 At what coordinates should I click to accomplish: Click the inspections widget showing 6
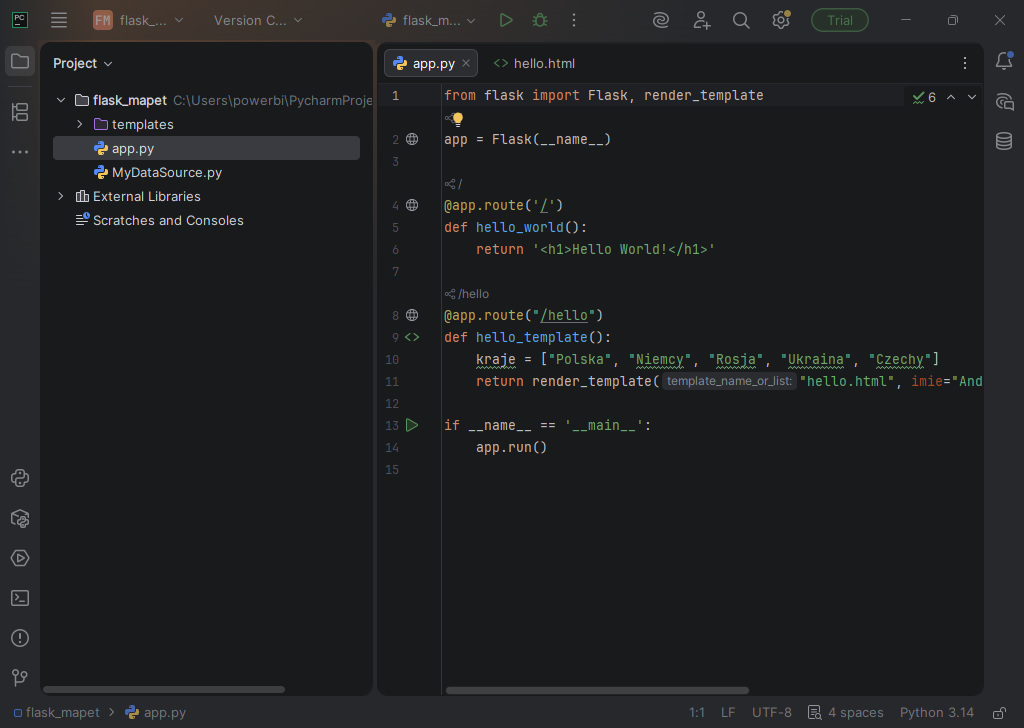coord(924,97)
